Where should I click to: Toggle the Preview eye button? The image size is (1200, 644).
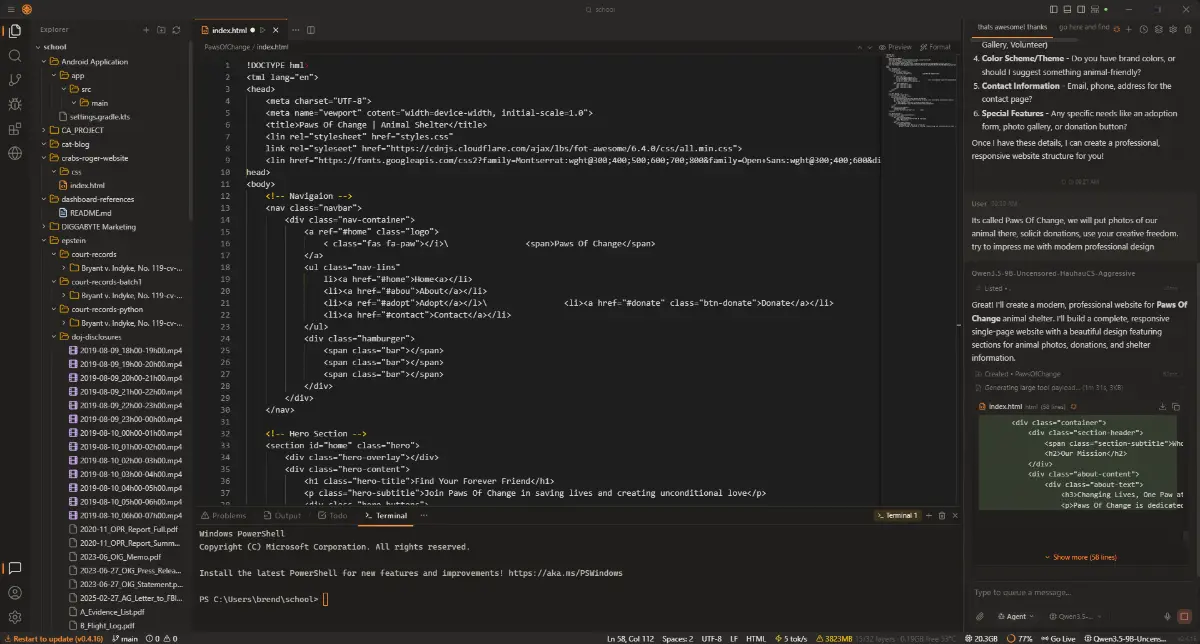pyautogui.click(x=895, y=47)
